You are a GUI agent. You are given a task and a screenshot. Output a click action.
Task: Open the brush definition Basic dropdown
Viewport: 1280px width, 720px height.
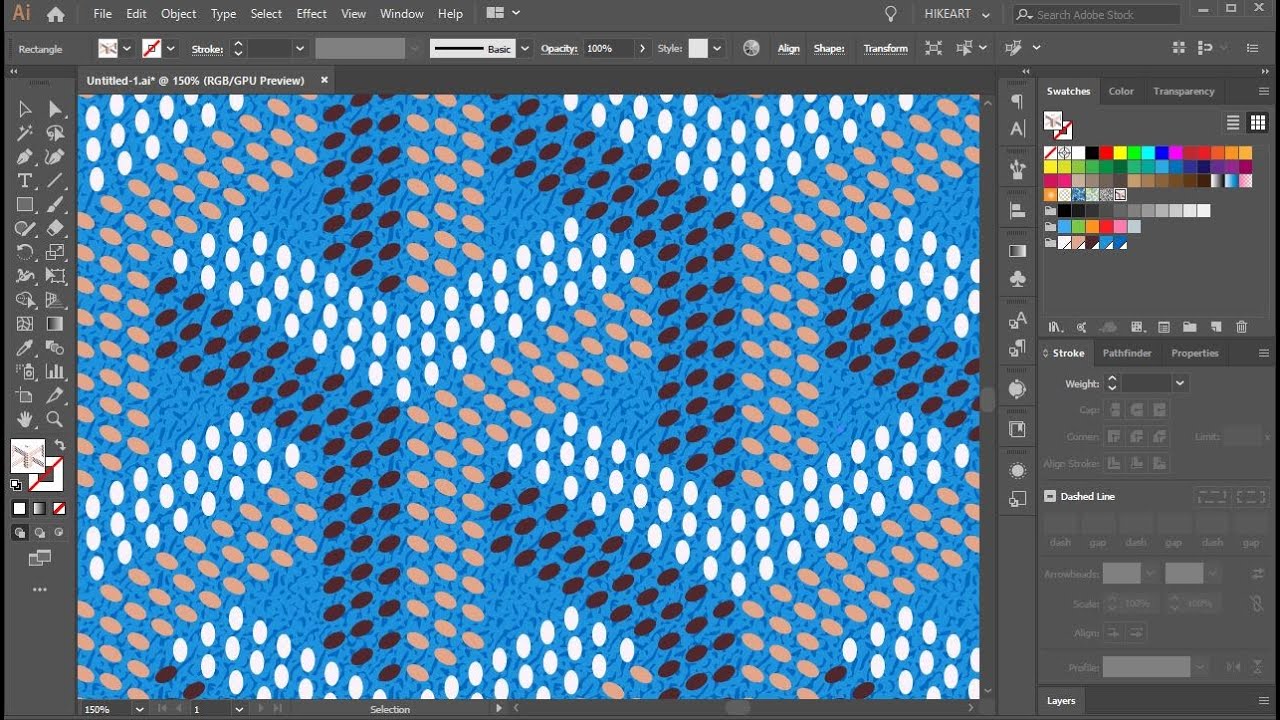525,48
